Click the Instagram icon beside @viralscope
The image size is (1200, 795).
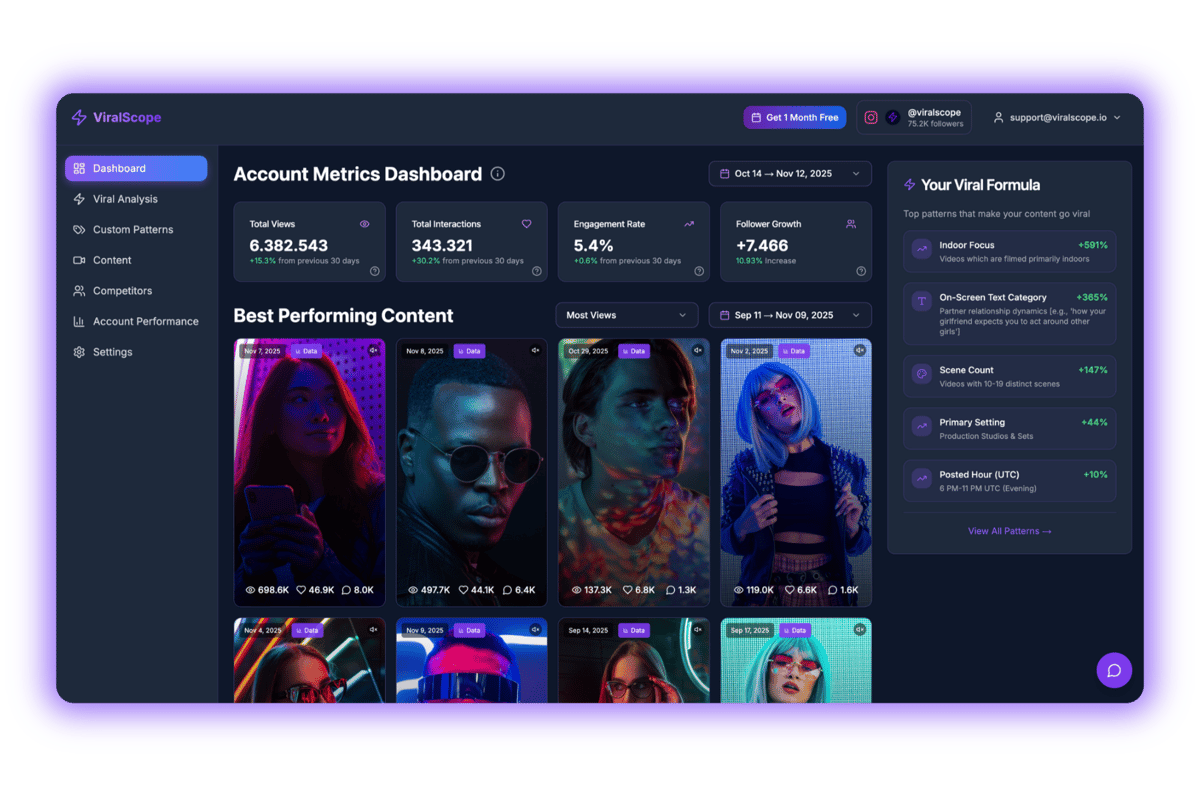(870, 117)
